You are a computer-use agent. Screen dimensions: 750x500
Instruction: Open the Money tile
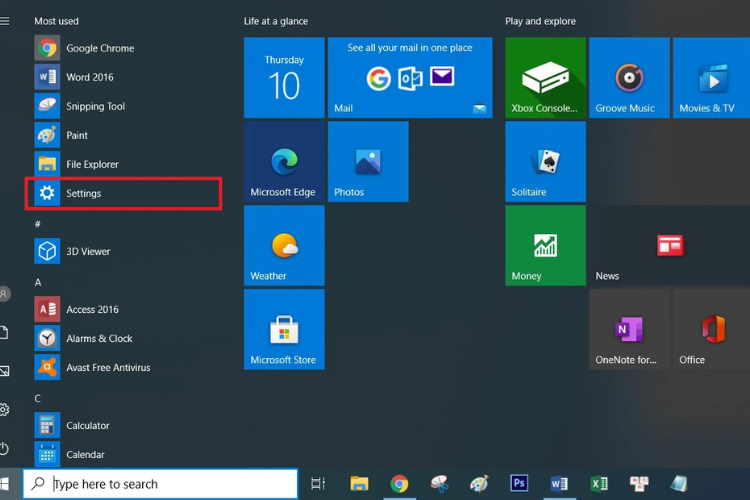[546, 245]
